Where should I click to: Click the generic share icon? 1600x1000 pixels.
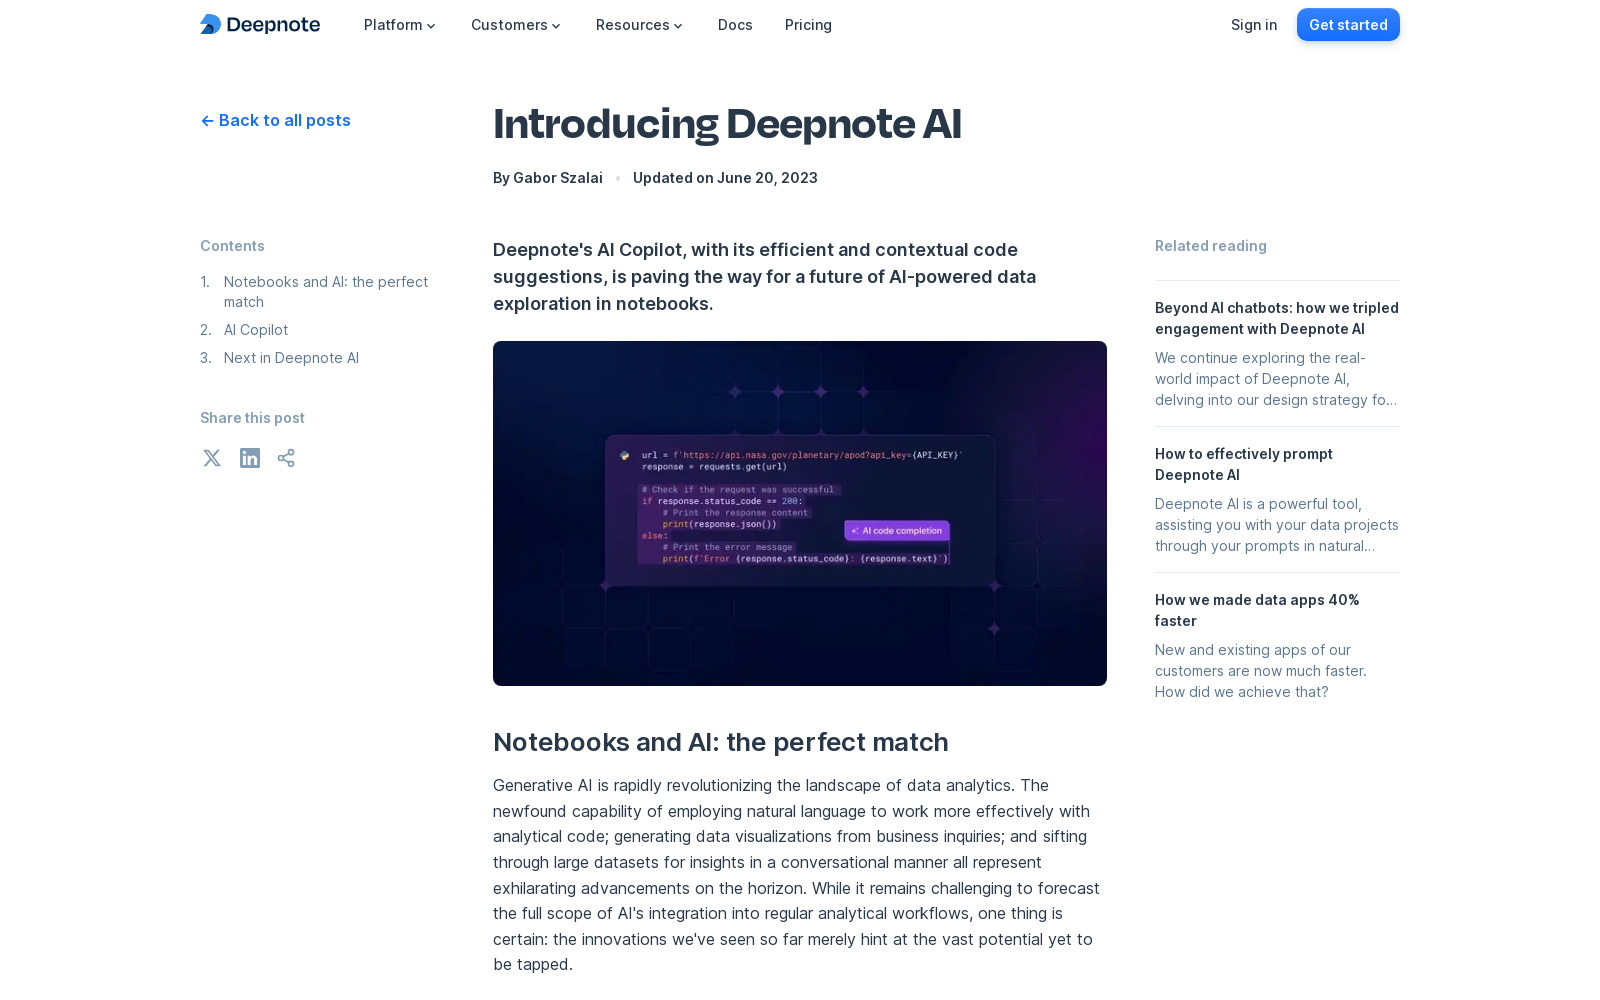(x=286, y=458)
